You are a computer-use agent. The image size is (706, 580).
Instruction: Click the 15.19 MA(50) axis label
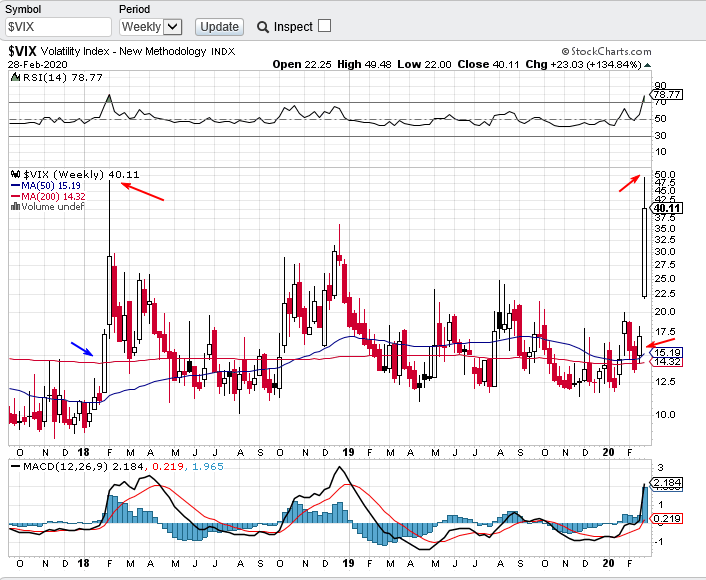pos(667,353)
